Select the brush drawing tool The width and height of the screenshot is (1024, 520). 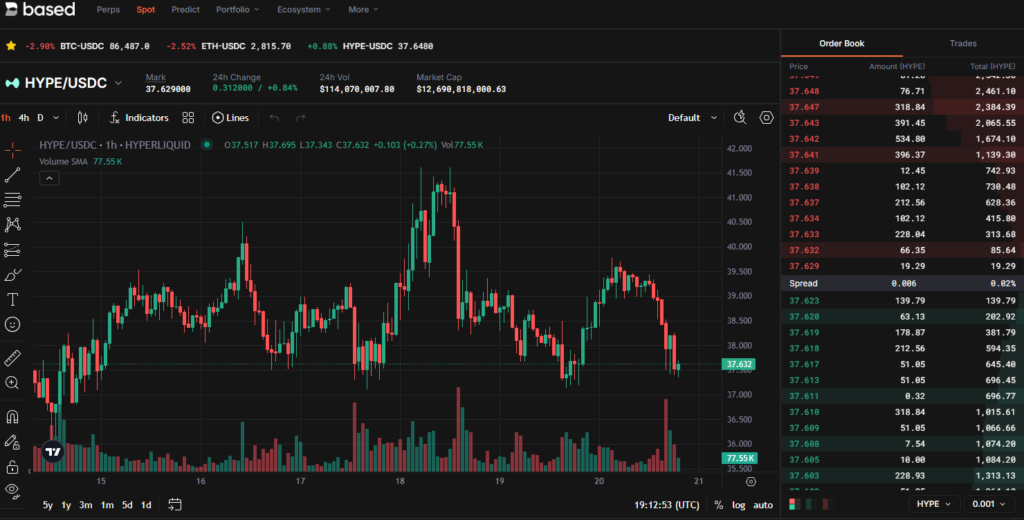click(x=13, y=274)
